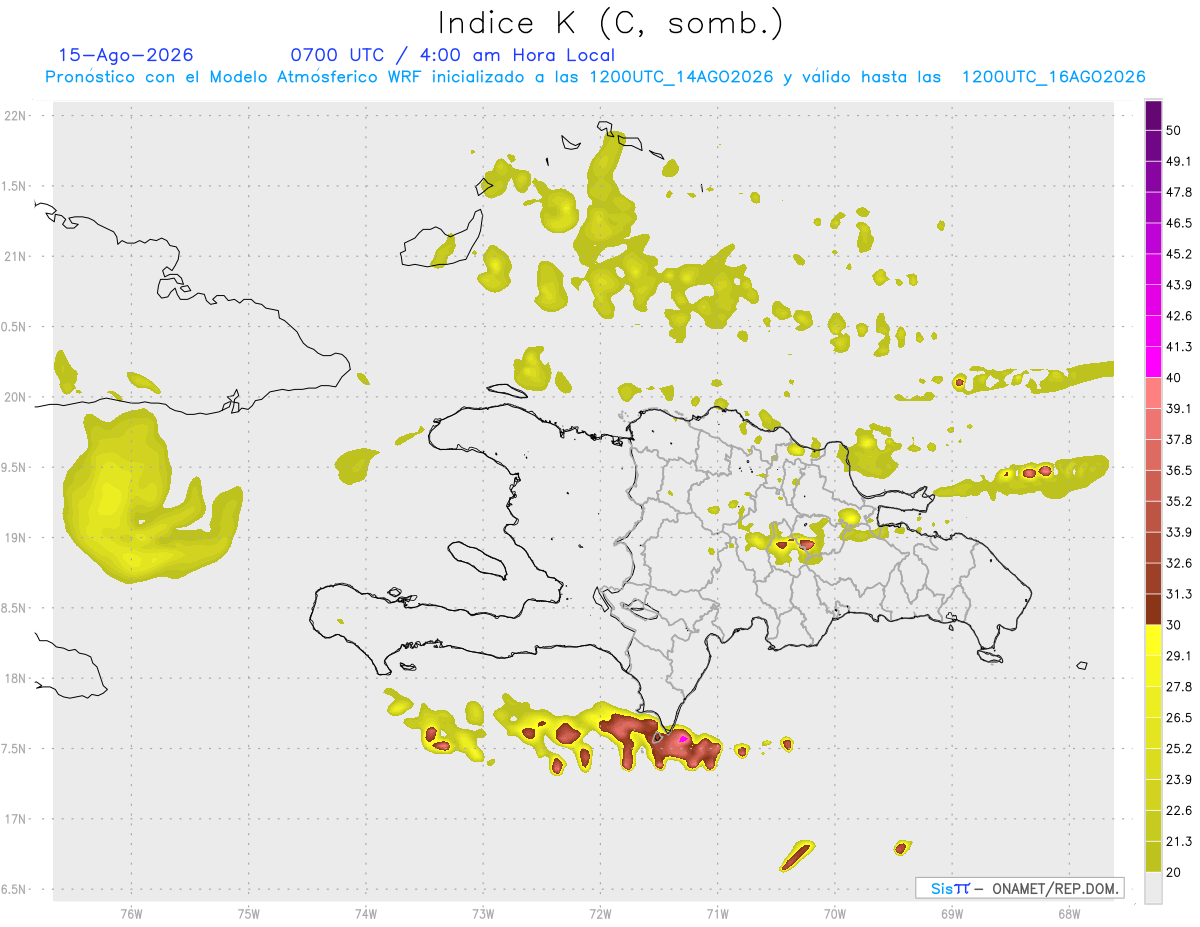This screenshot has height=927, width=1200.
Task: Click the colorbar value '31.3'
Action: click(1179, 594)
